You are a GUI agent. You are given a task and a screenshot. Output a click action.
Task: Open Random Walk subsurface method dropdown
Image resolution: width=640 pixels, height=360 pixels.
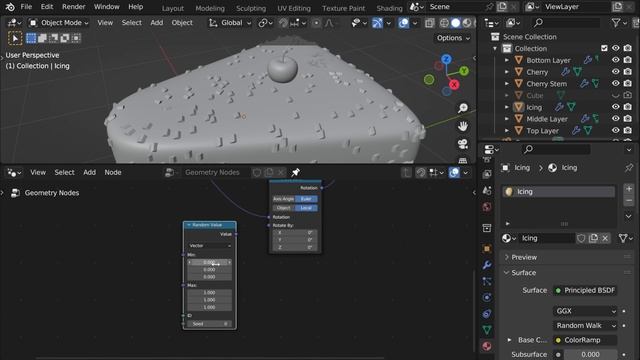click(x=585, y=325)
